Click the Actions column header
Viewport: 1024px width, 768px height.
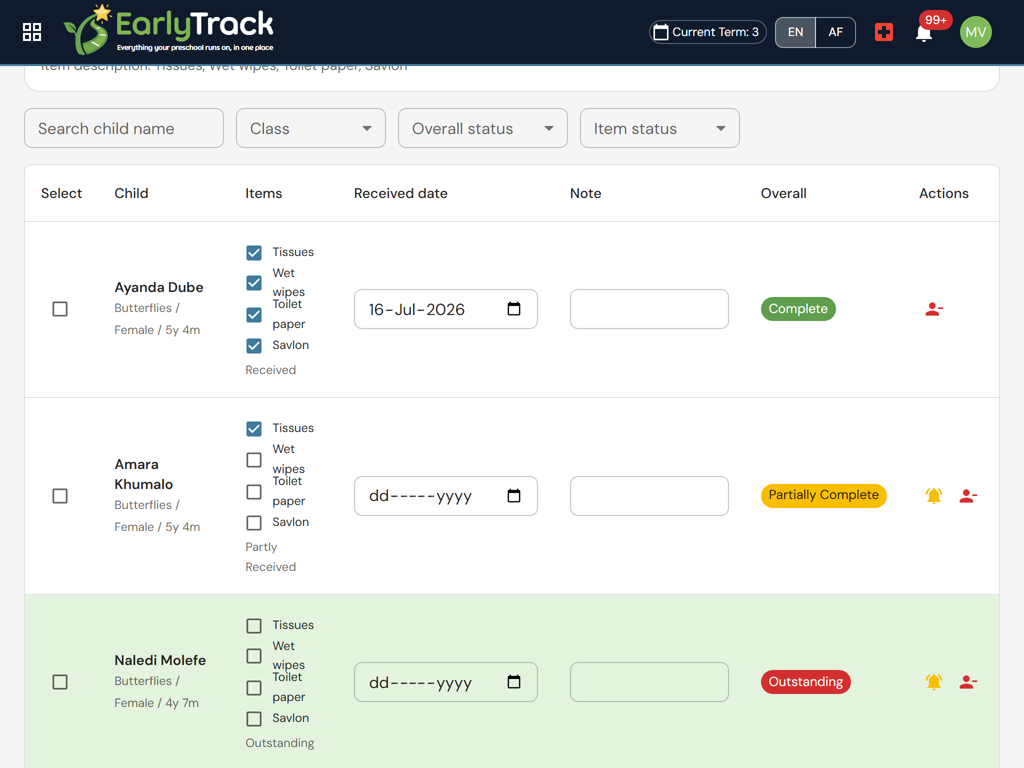944,193
